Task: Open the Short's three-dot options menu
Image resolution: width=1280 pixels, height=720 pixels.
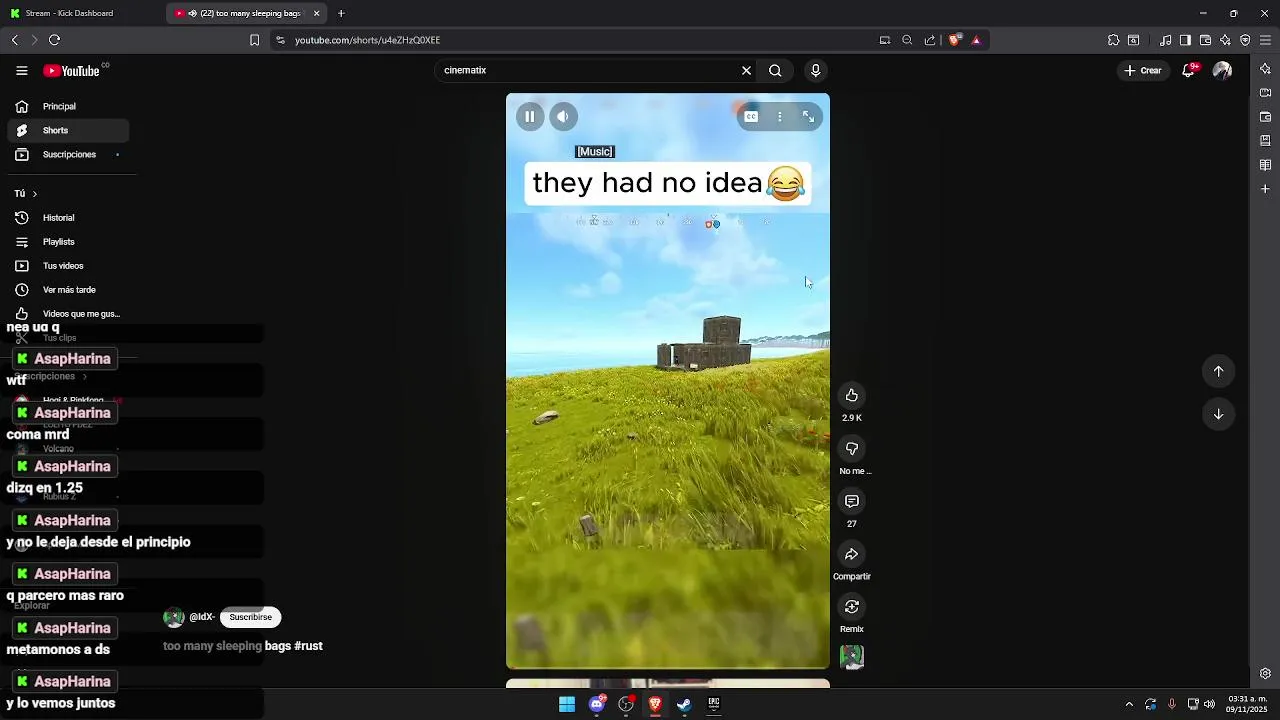Action: pos(780,117)
